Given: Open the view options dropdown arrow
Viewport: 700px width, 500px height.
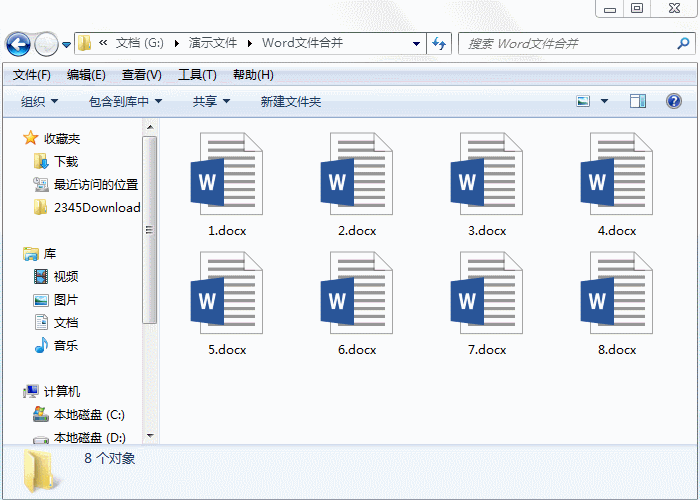Looking at the screenshot, I should pos(604,101).
